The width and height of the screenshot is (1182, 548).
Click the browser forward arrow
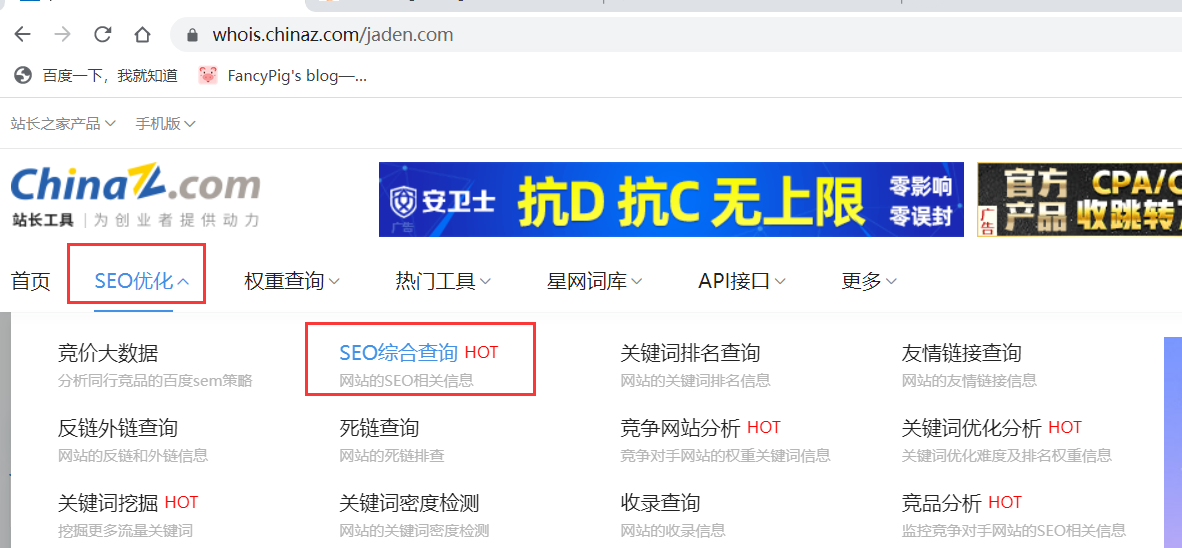(63, 35)
